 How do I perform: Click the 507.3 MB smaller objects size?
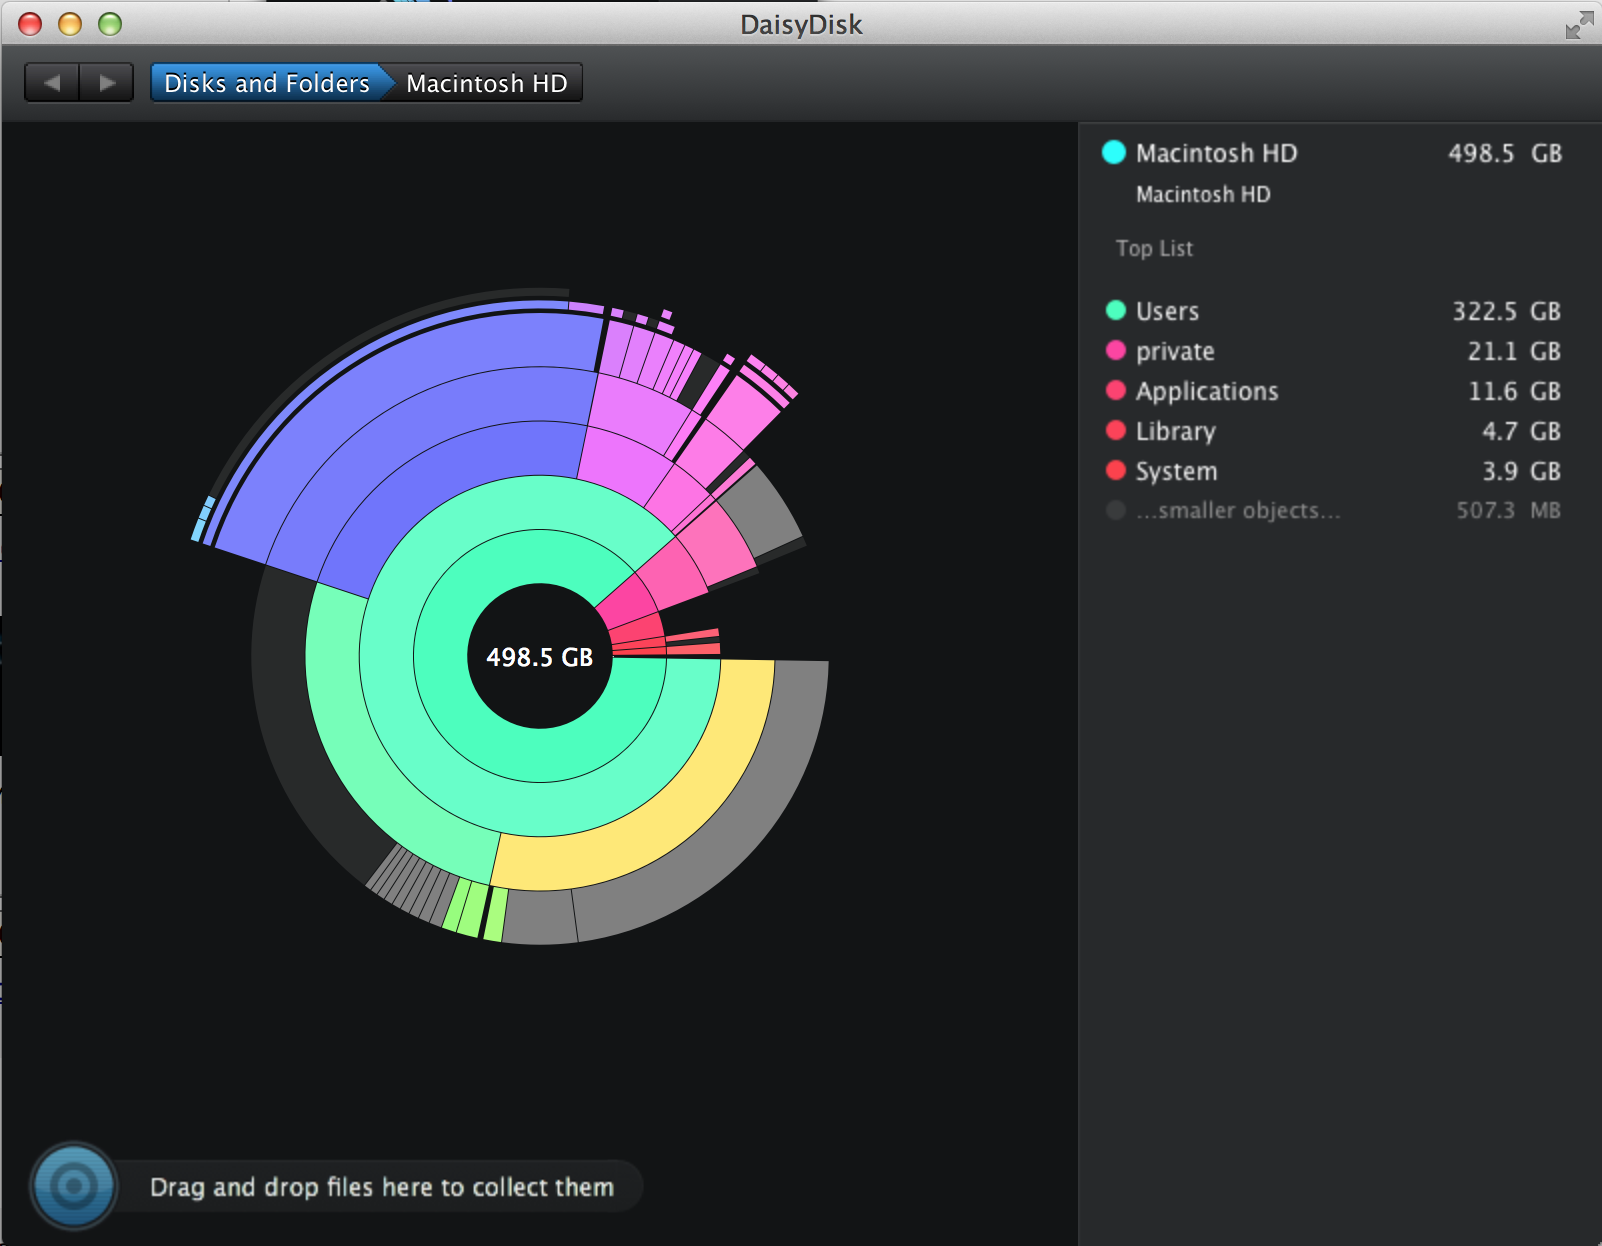[1508, 510]
